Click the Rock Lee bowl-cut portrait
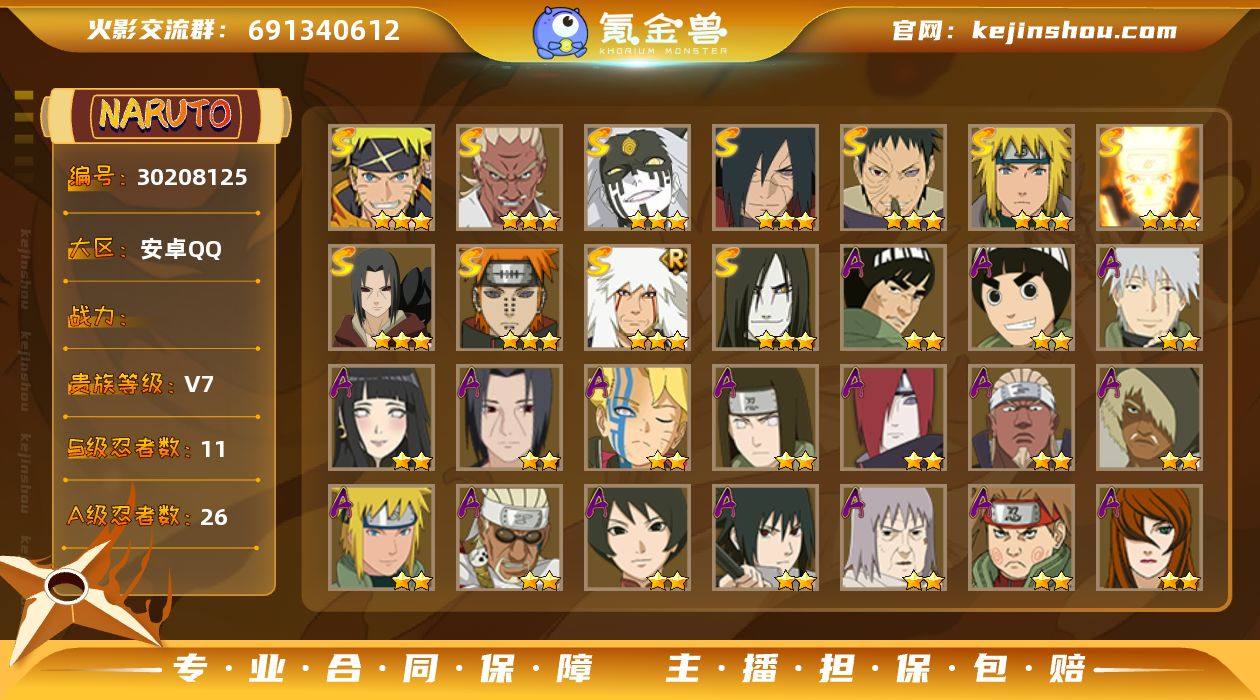 pyautogui.click(x=1021, y=298)
